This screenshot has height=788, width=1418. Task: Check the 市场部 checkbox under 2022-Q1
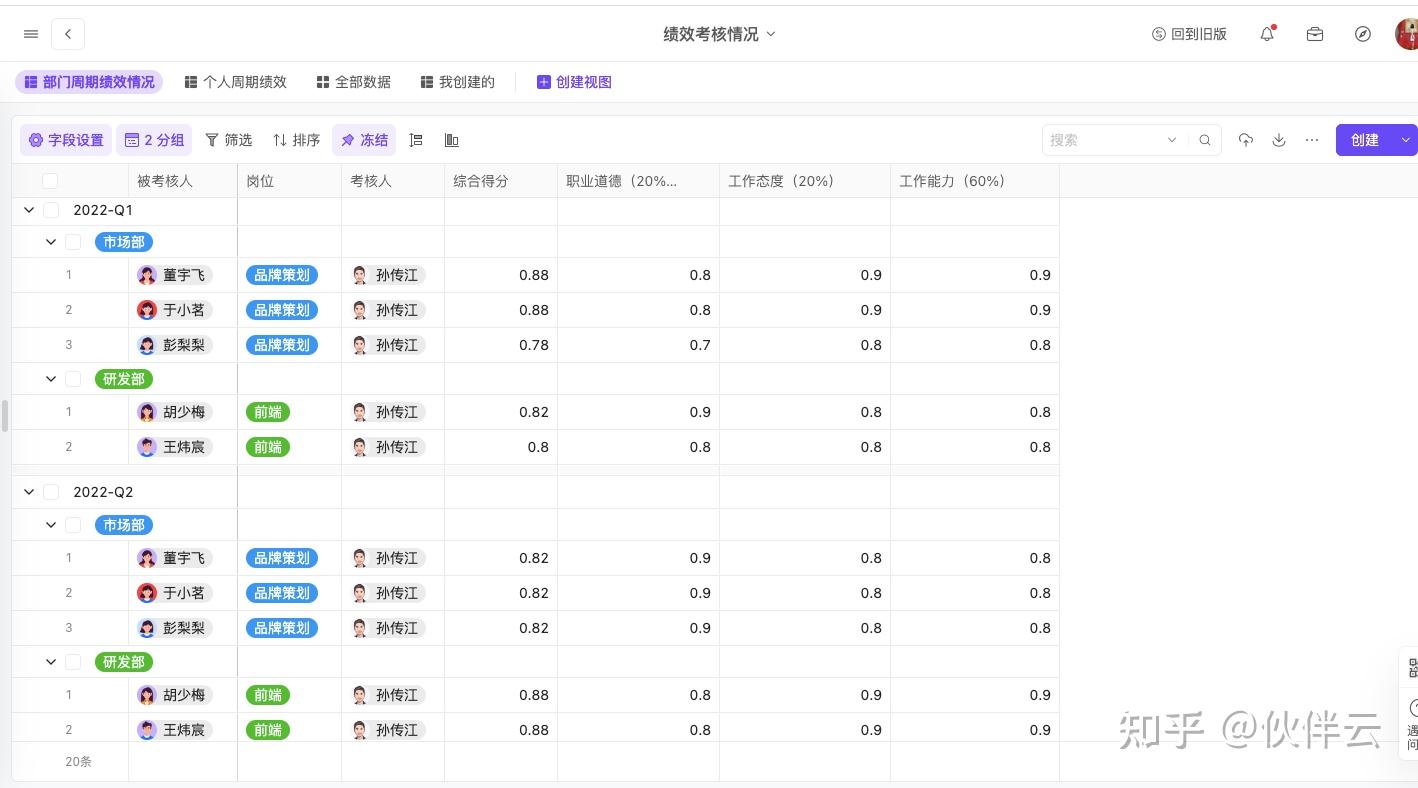[x=73, y=242]
